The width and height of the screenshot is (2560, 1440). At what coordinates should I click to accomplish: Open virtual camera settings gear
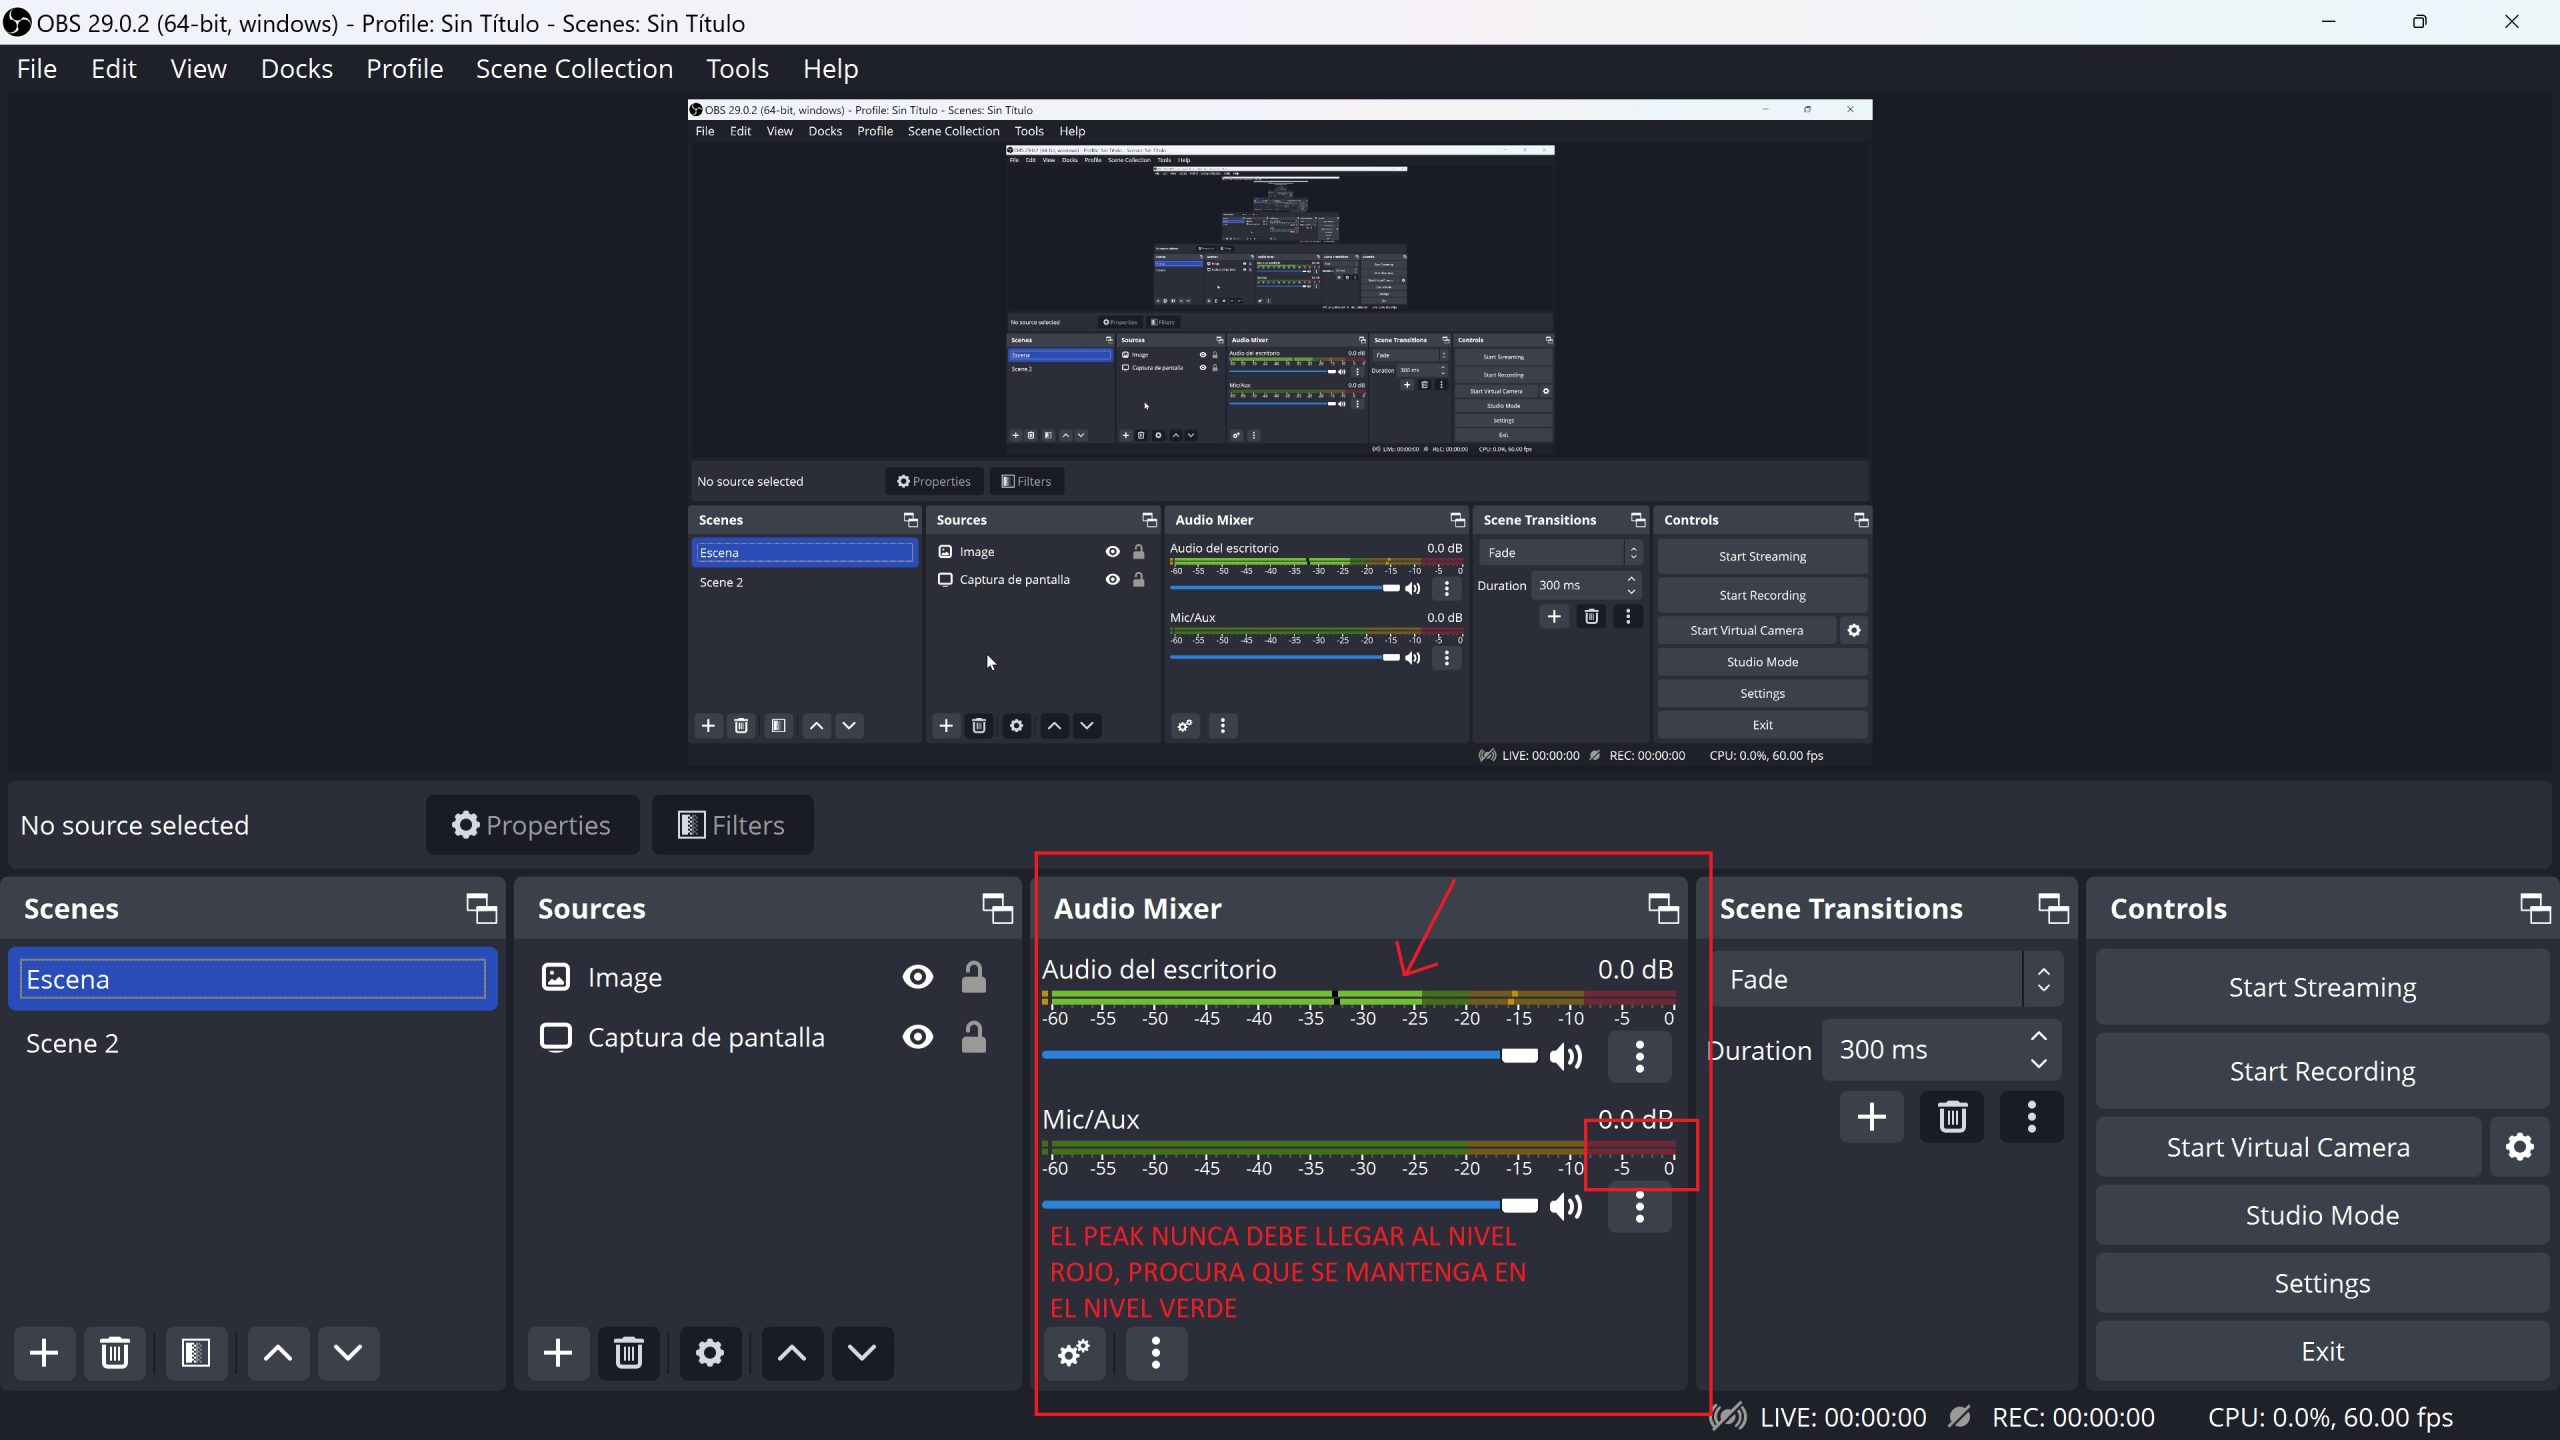coord(2520,1147)
